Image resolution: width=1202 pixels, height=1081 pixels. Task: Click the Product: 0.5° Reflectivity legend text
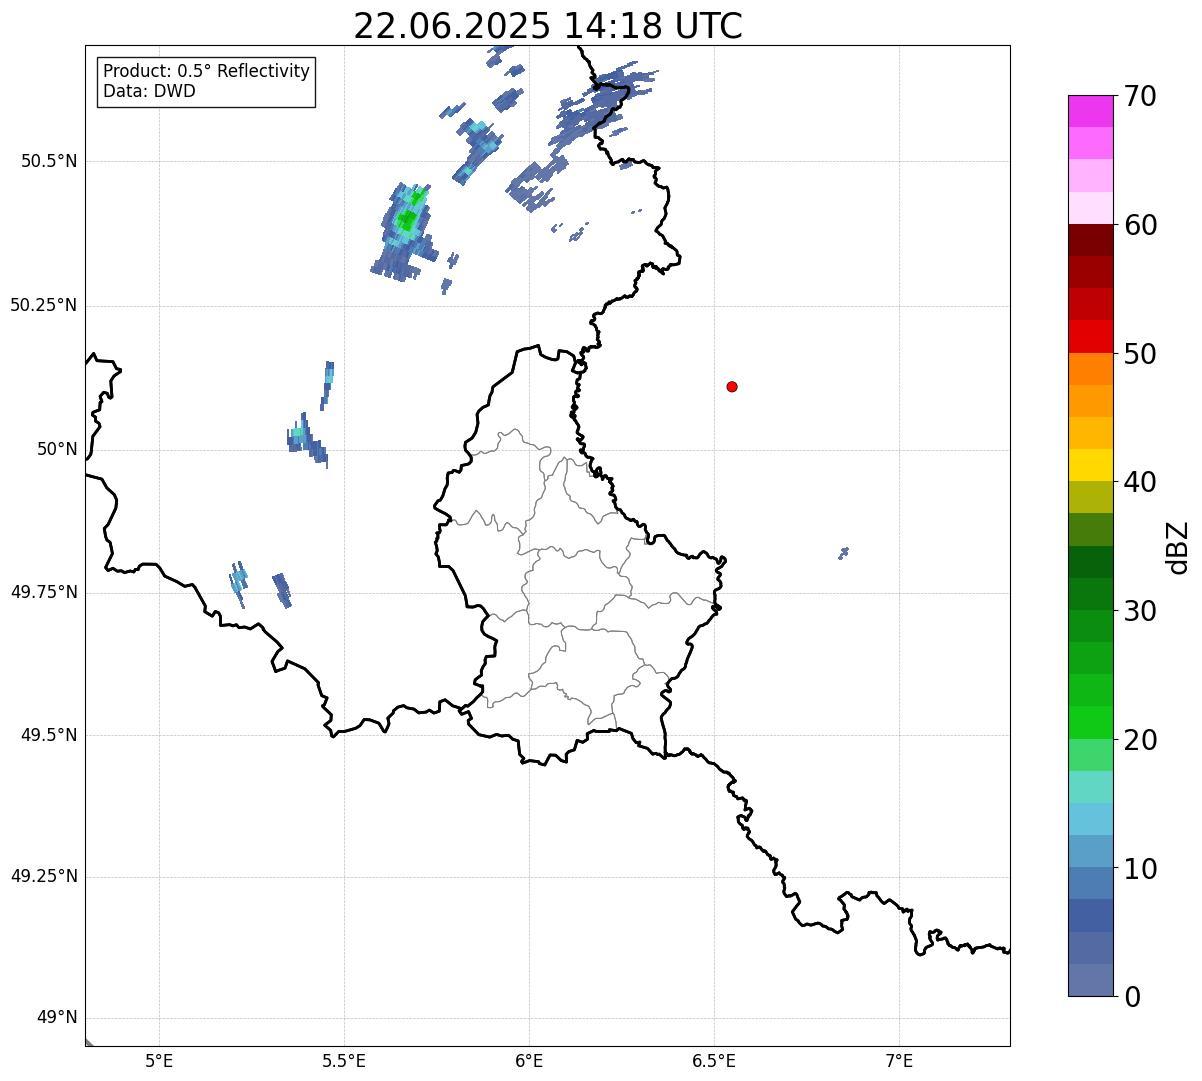tap(207, 72)
